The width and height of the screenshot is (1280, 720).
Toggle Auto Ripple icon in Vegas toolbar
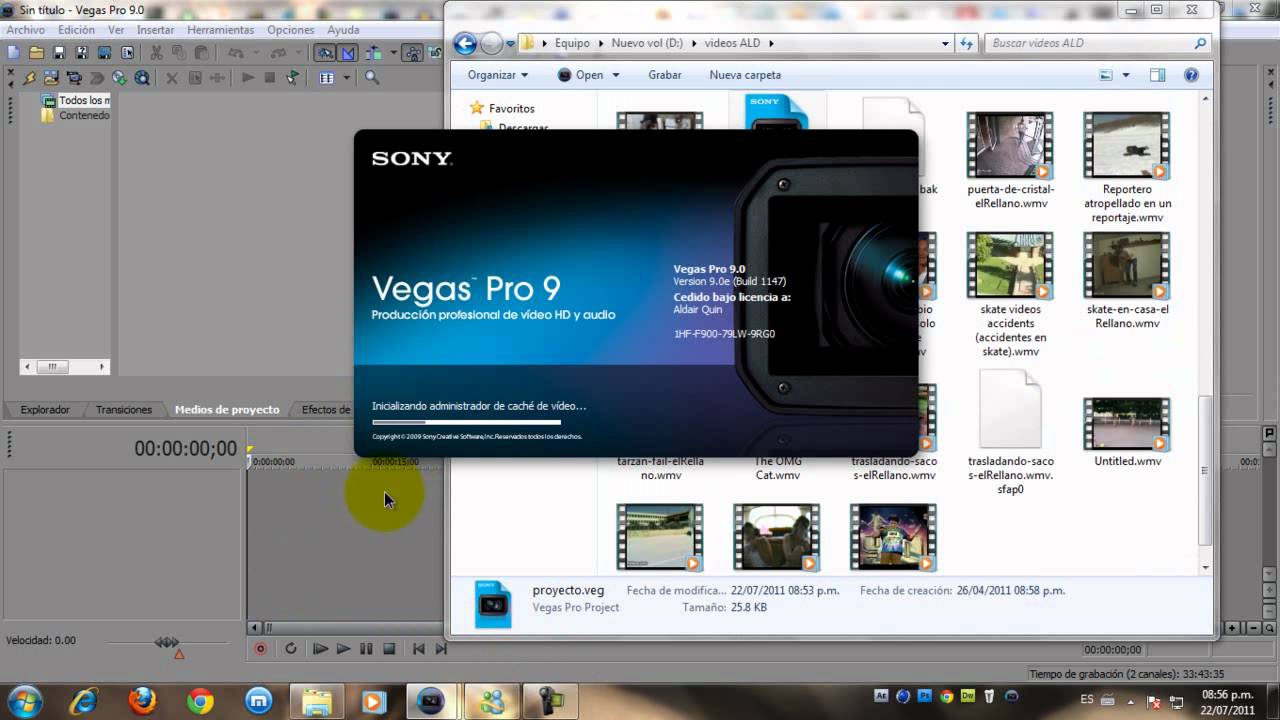pyautogui.click(x=374, y=53)
